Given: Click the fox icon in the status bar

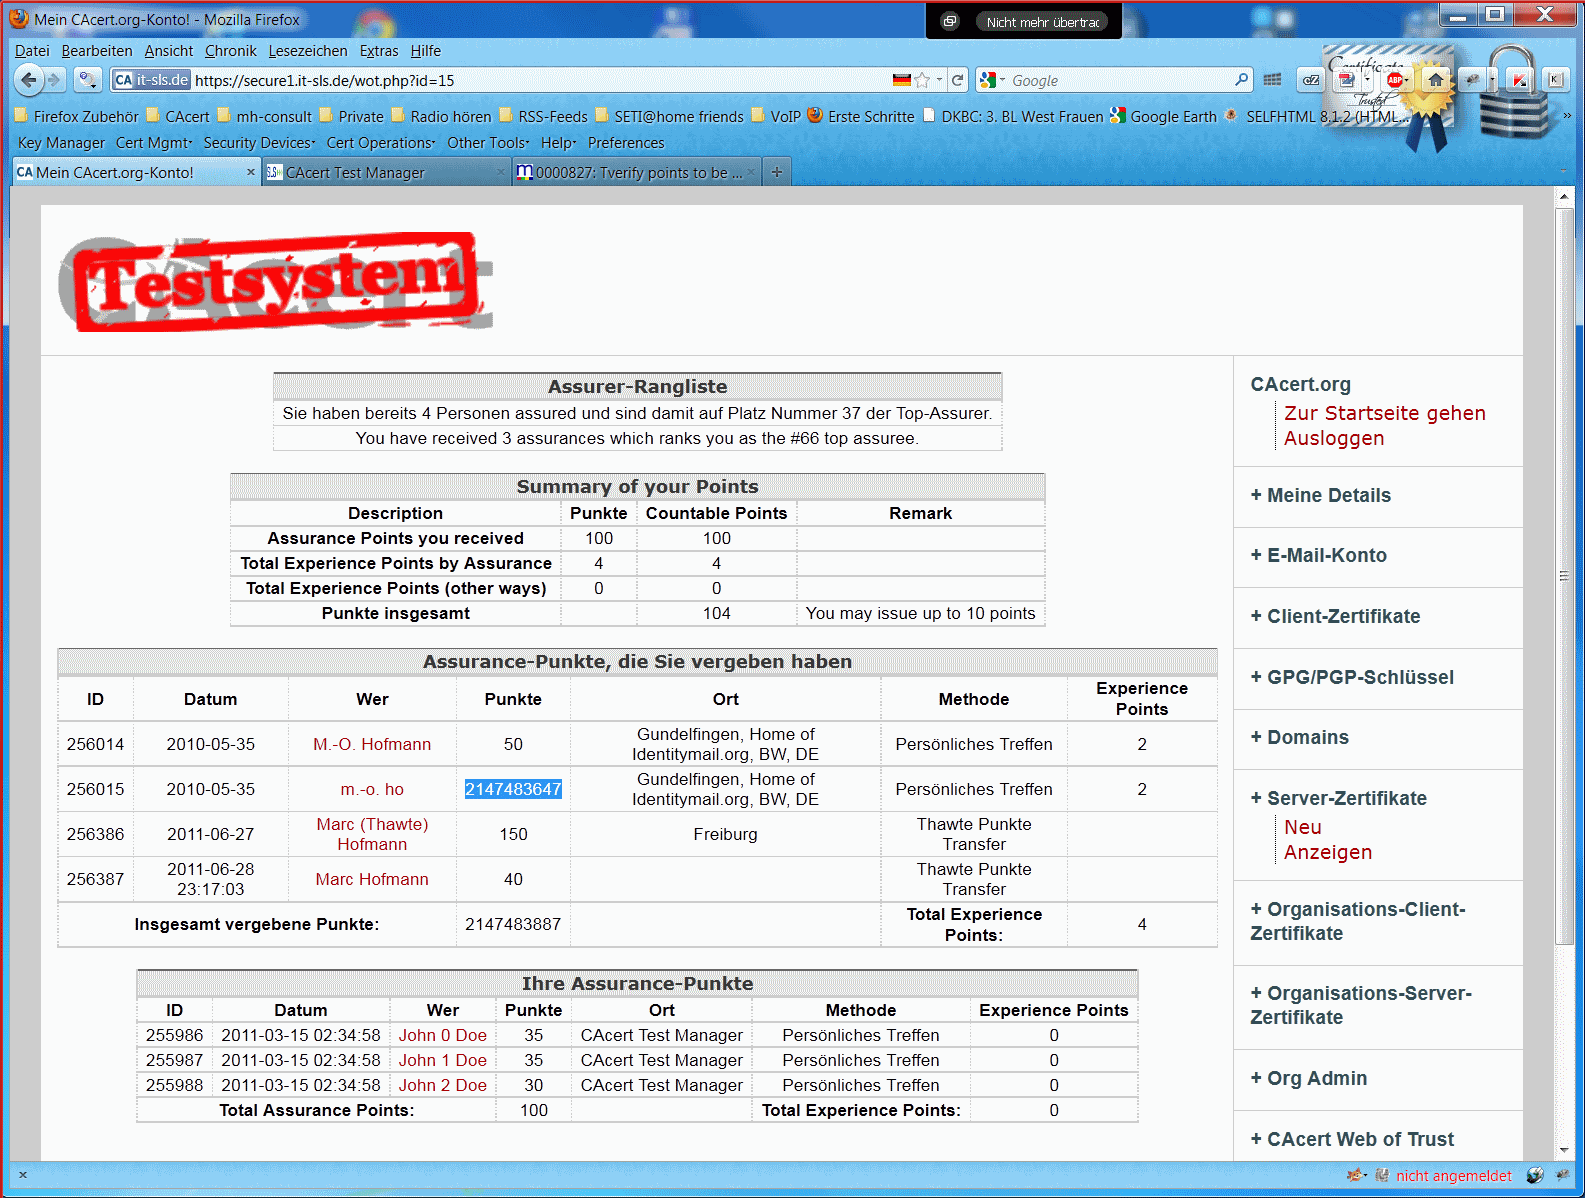Looking at the screenshot, I should coord(1356,1175).
